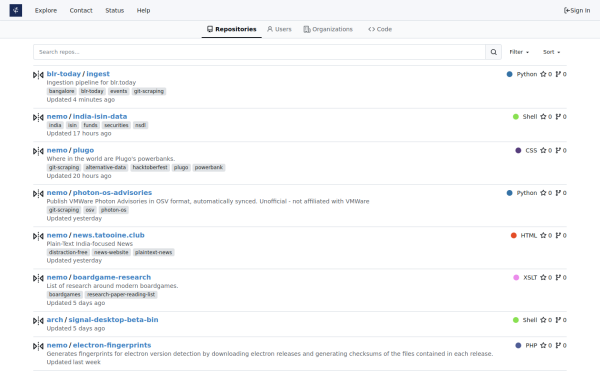Image resolution: width=600 pixels, height=375 pixels.
Task: Click the search magnifier button
Action: point(494,52)
